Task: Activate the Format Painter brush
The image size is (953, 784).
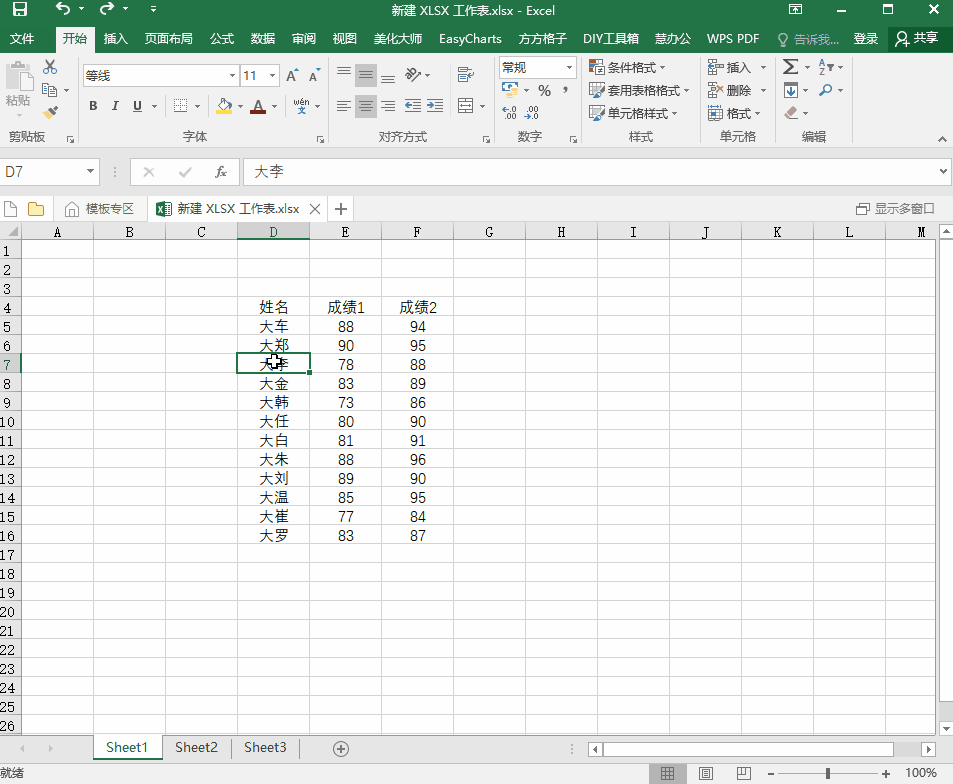Action: (50, 112)
